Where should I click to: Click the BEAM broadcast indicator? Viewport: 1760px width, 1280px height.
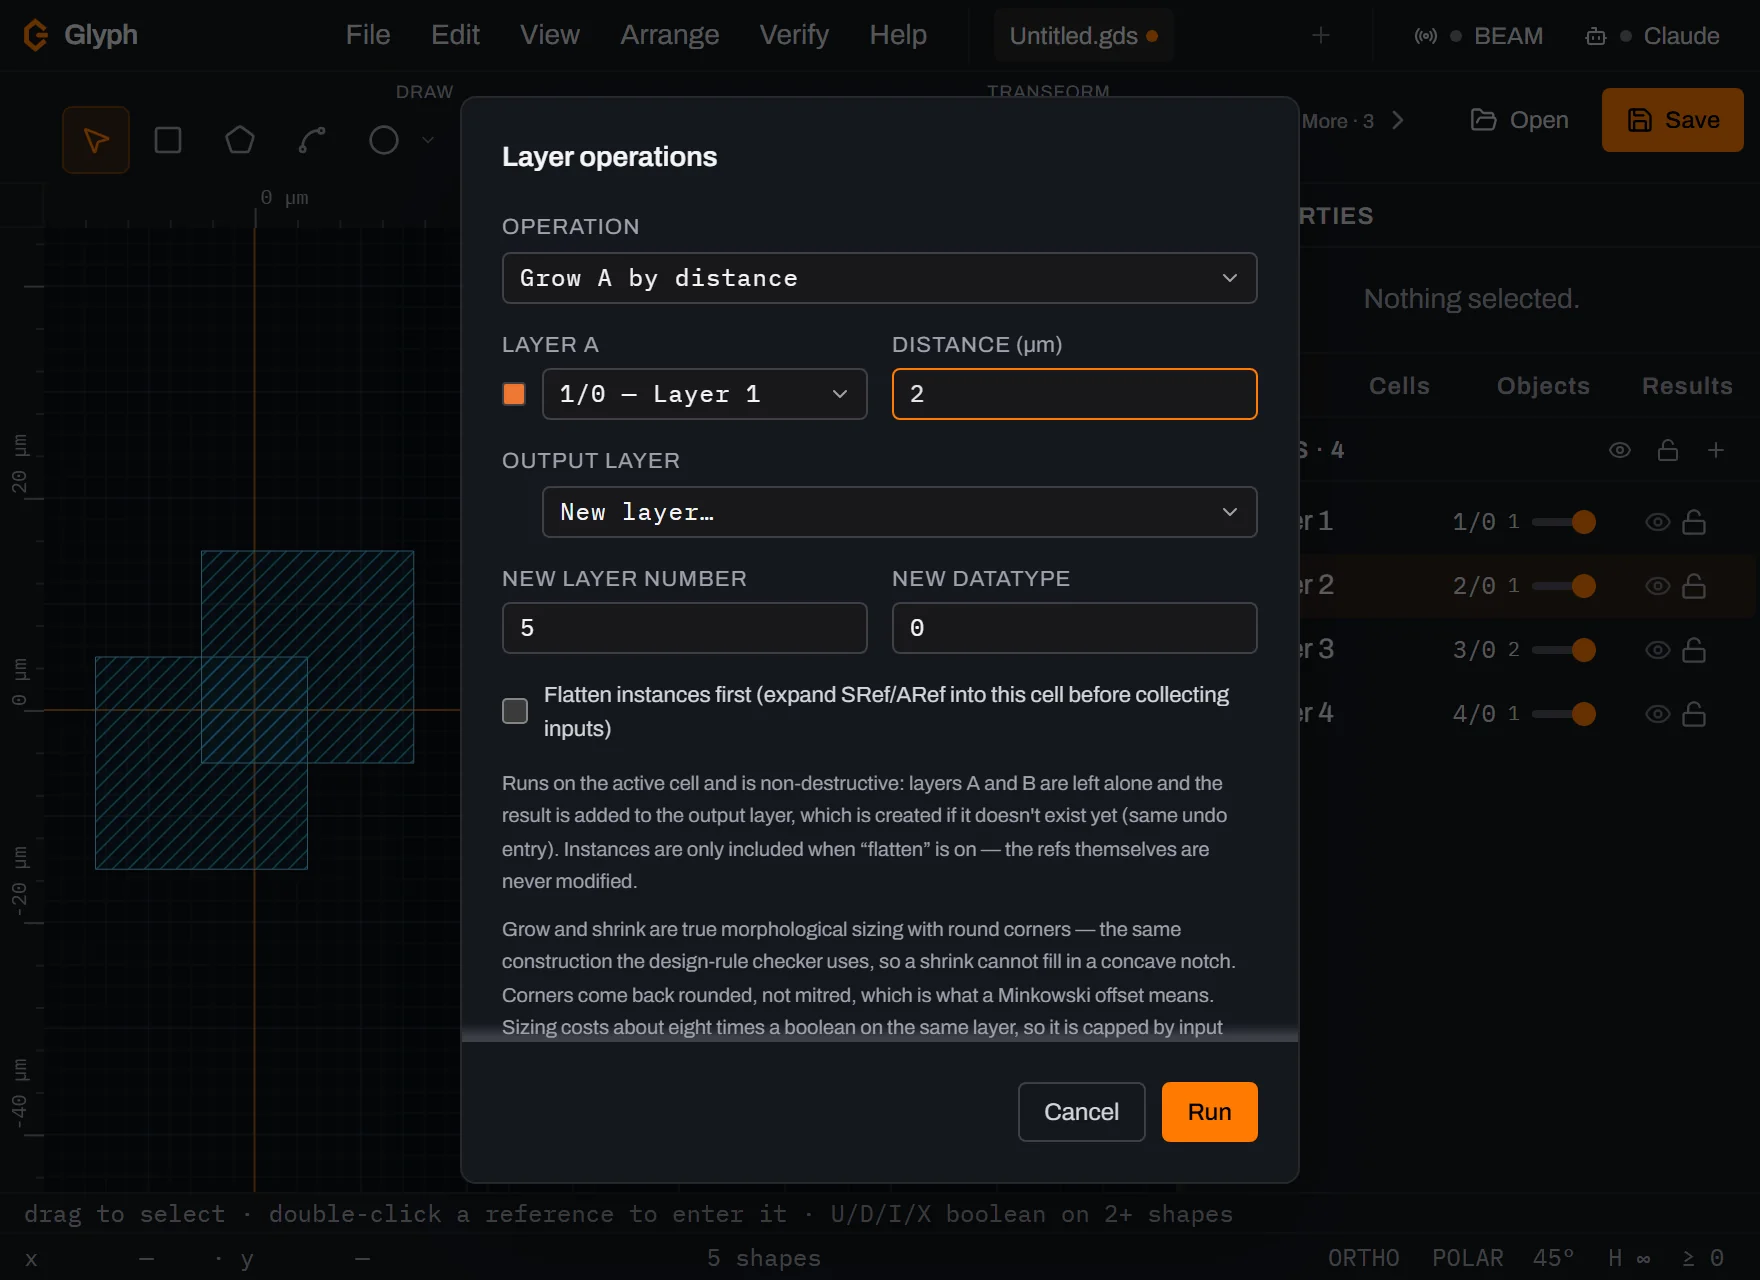[x=1478, y=36]
